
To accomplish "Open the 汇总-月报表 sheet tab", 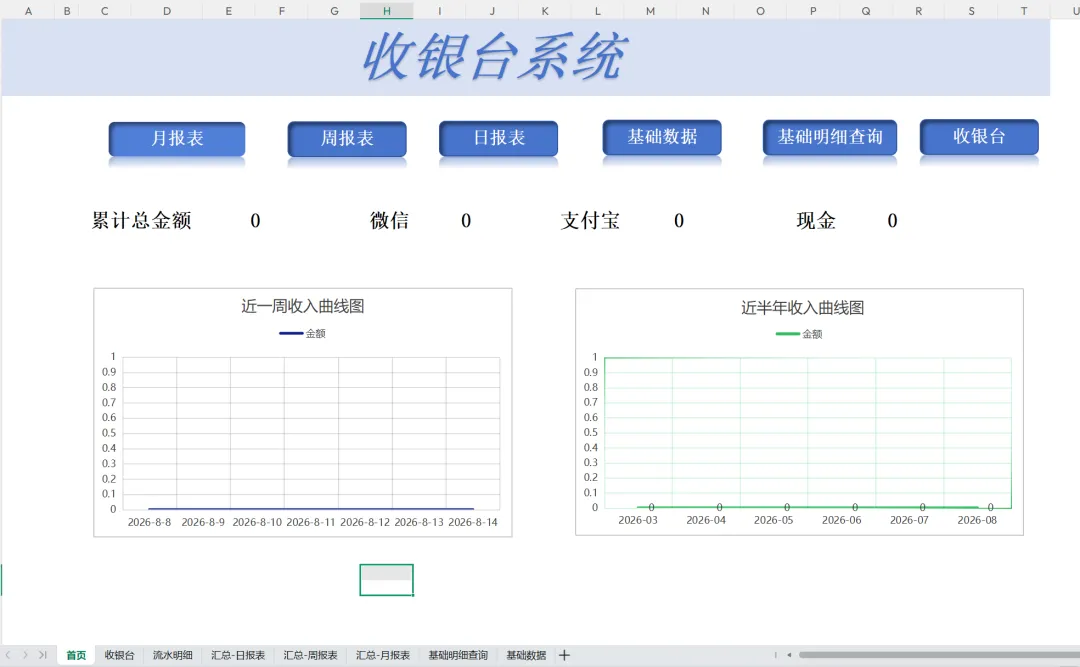I will coord(382,655).
